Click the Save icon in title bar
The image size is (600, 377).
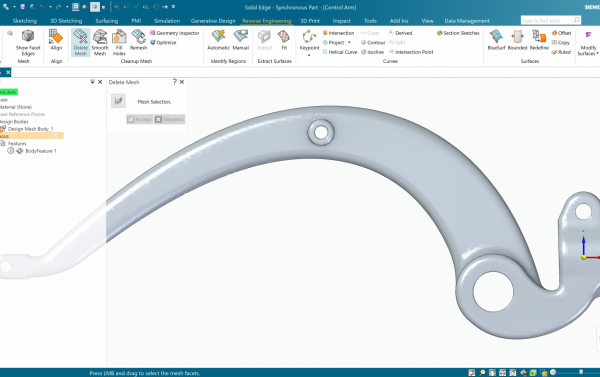(x=23, y=7)
